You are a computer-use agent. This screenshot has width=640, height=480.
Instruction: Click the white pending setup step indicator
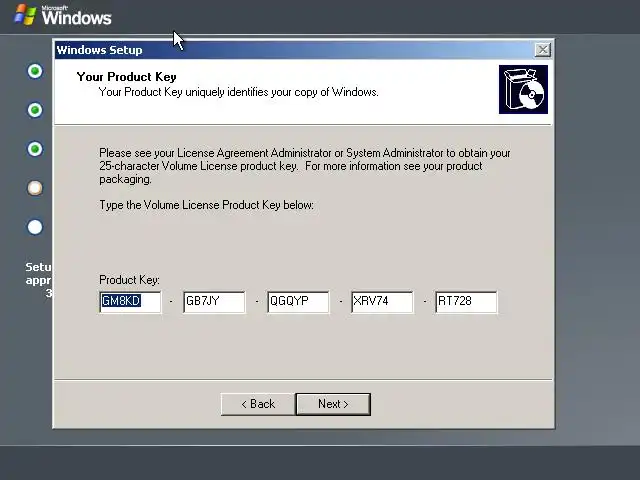pyautogui.click(x=35, y=227)
